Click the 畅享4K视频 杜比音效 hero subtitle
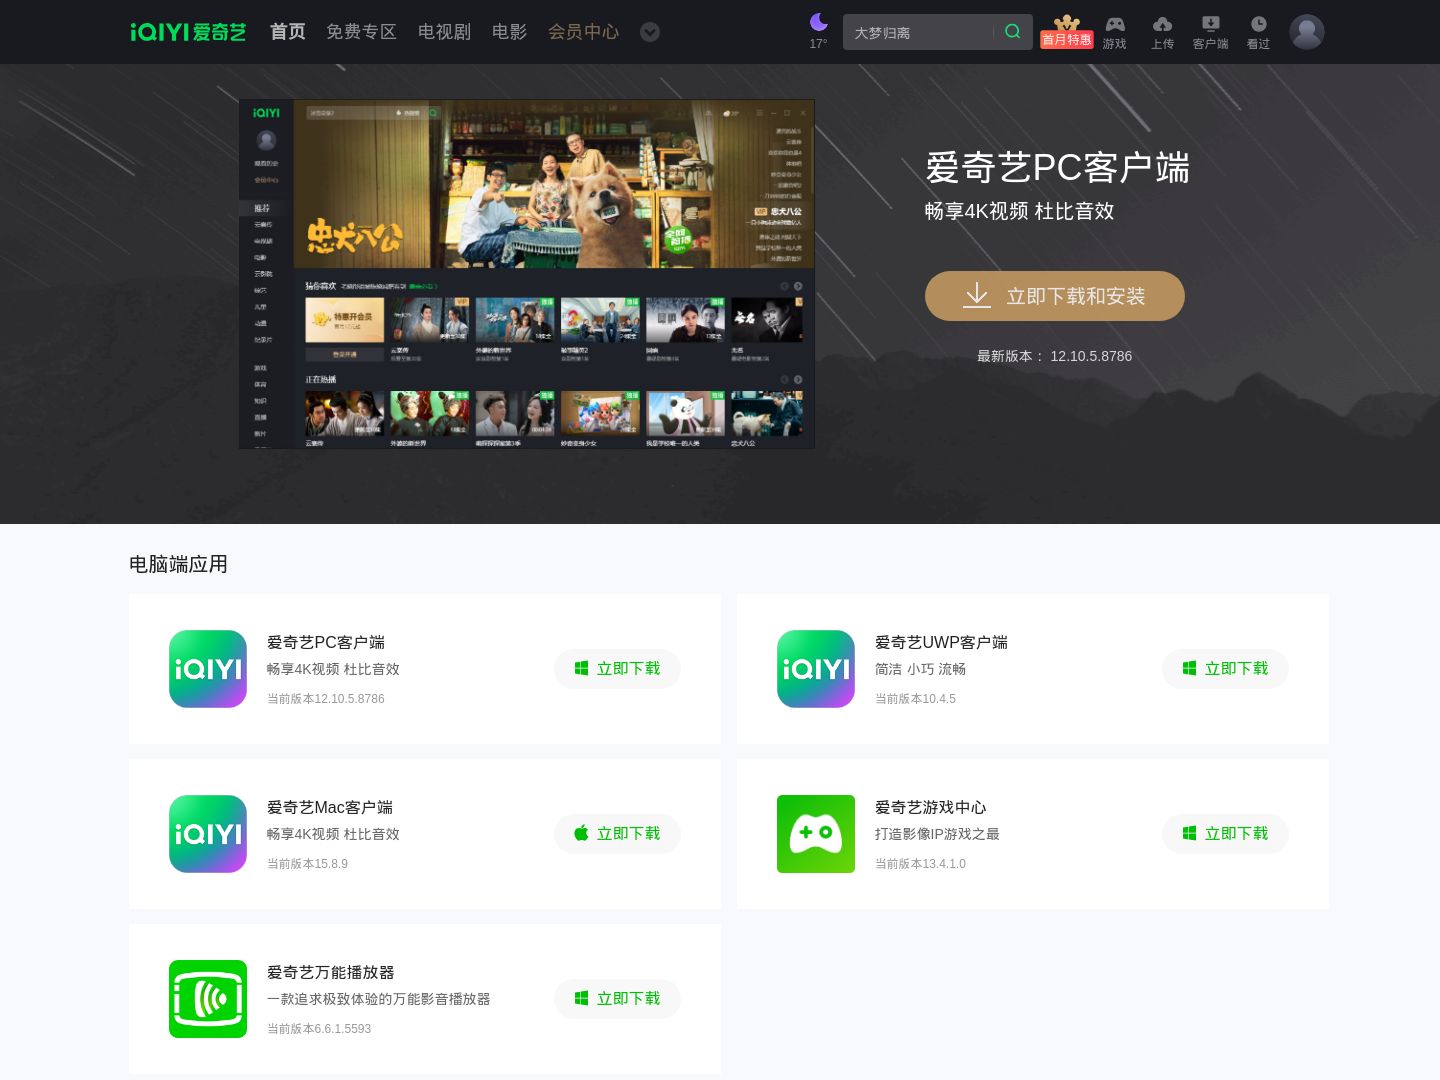Viewport: 1440px width, 1080px height. pyautogui.click(x=1019, y=211)
